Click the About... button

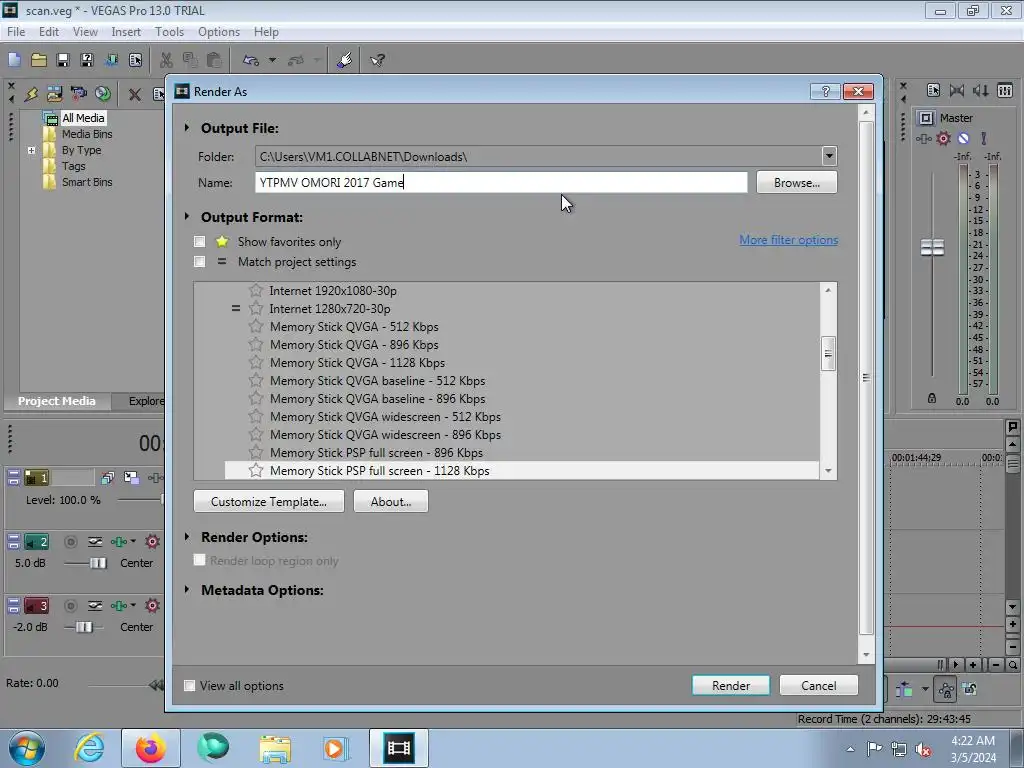click(391, 502)
